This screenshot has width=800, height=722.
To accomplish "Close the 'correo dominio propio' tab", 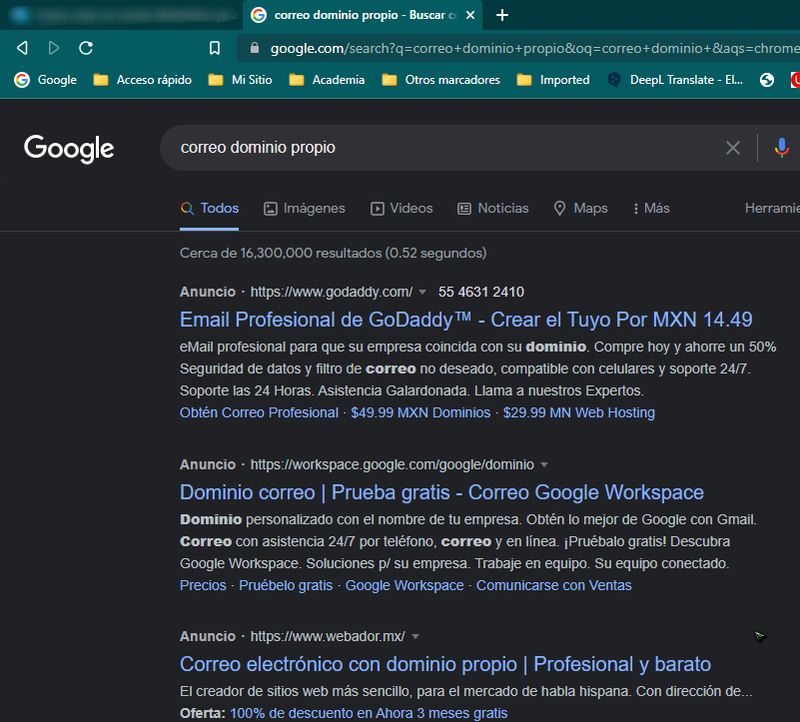I will pos(470,15).
